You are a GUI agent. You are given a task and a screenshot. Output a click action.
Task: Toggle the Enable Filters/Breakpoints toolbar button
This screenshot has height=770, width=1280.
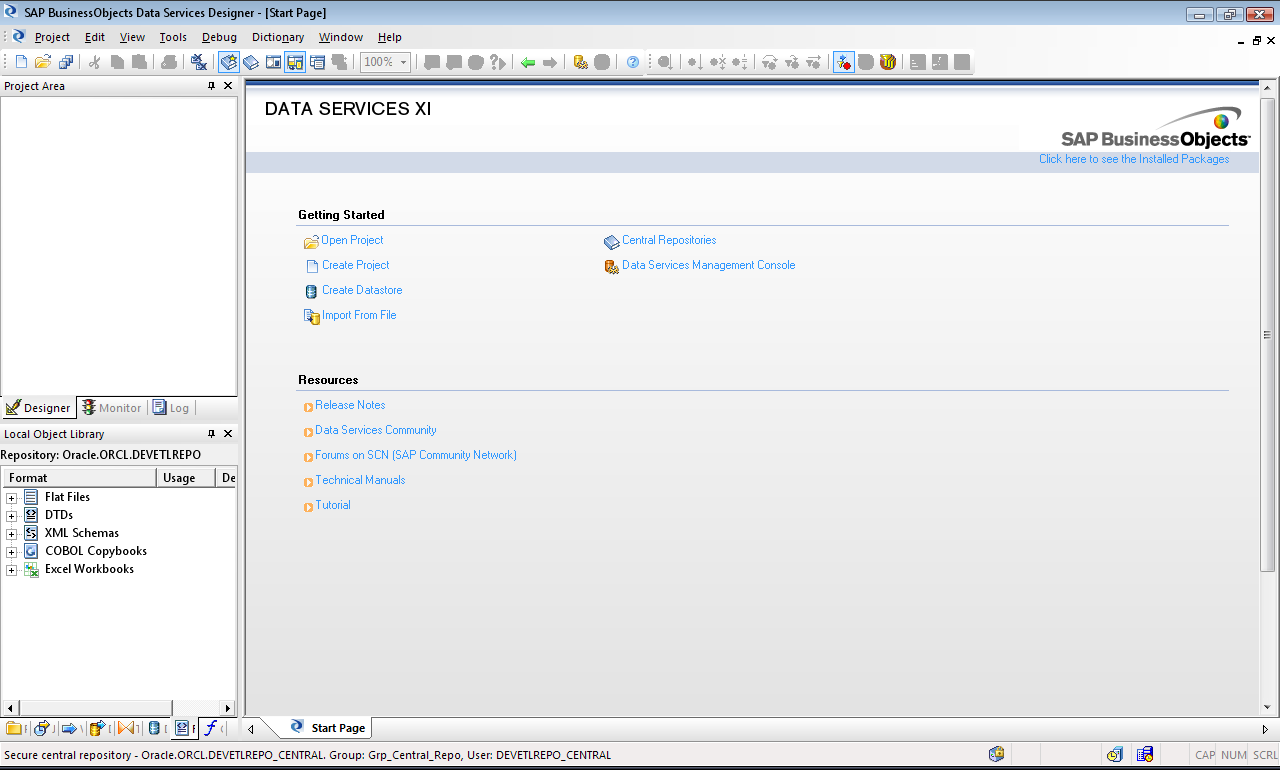(x=844, y=62)
